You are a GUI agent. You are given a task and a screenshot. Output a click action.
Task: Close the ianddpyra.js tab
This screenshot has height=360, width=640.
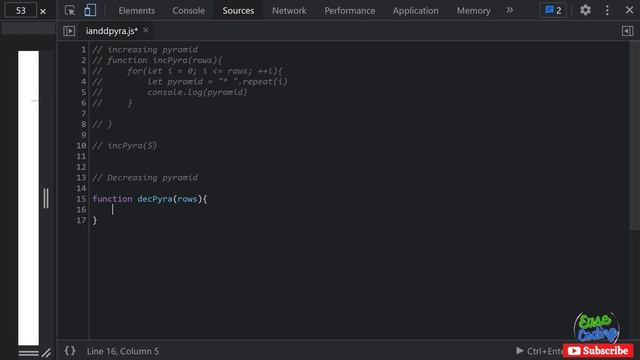[x=146, y=30]
